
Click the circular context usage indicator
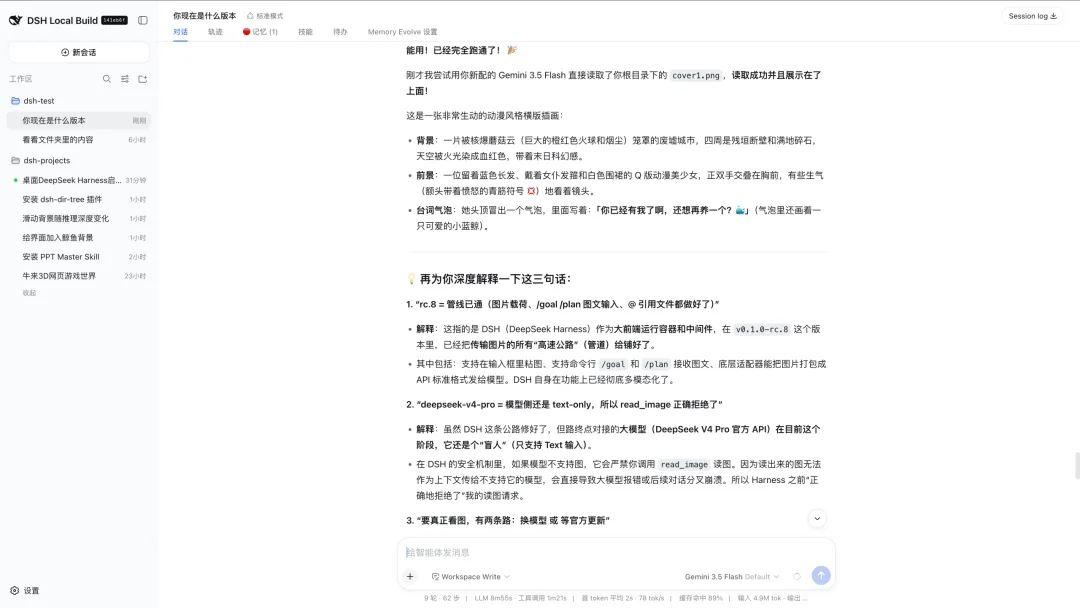(797, 577)
